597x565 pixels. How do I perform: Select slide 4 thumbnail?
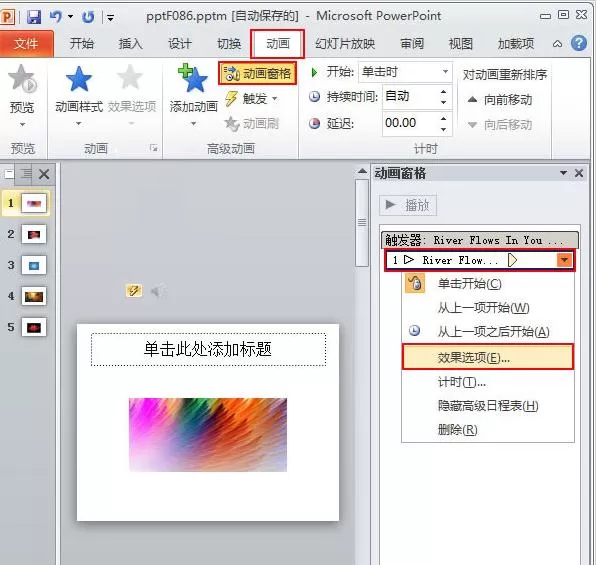coord(34,296)
